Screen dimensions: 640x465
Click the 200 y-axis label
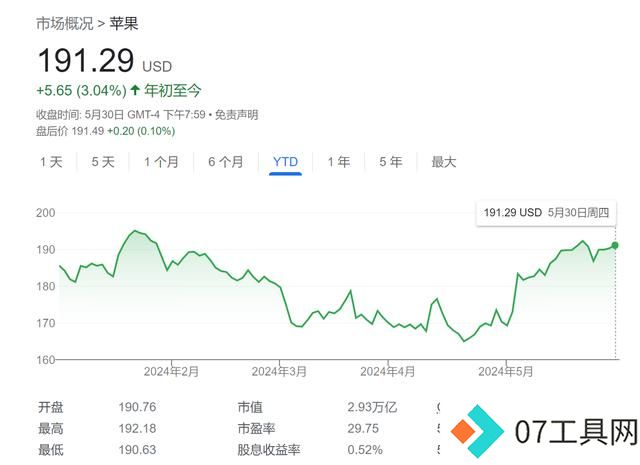click(x=45, y=213)
